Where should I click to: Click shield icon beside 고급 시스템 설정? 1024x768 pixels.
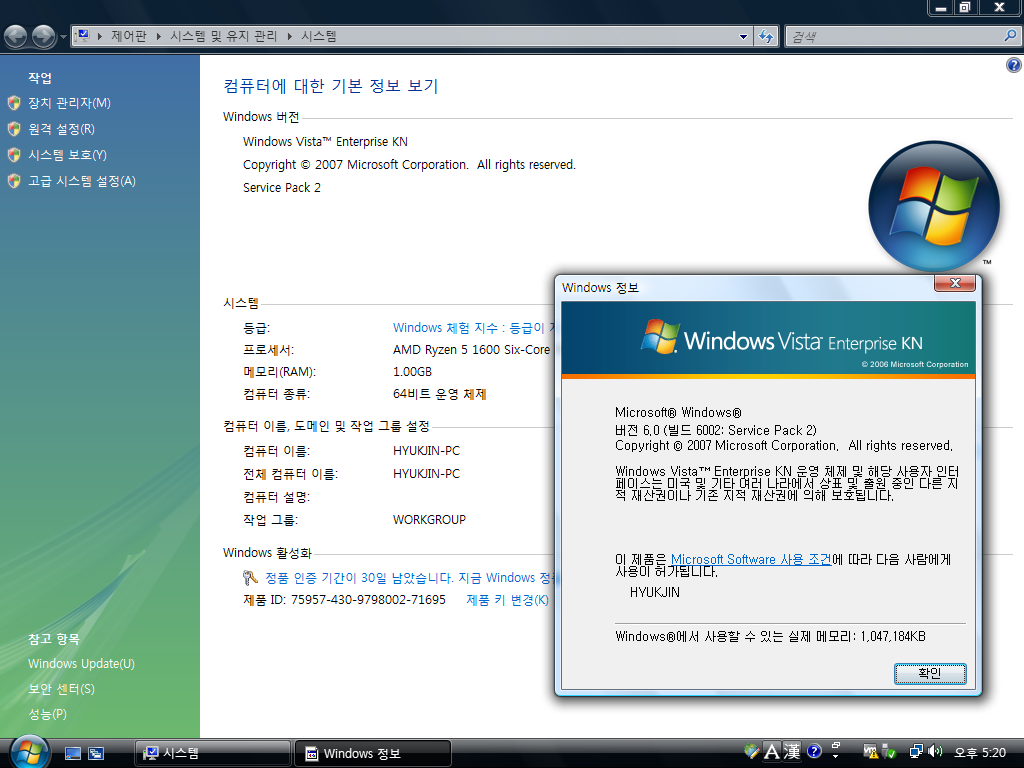(x=14, y=181)
